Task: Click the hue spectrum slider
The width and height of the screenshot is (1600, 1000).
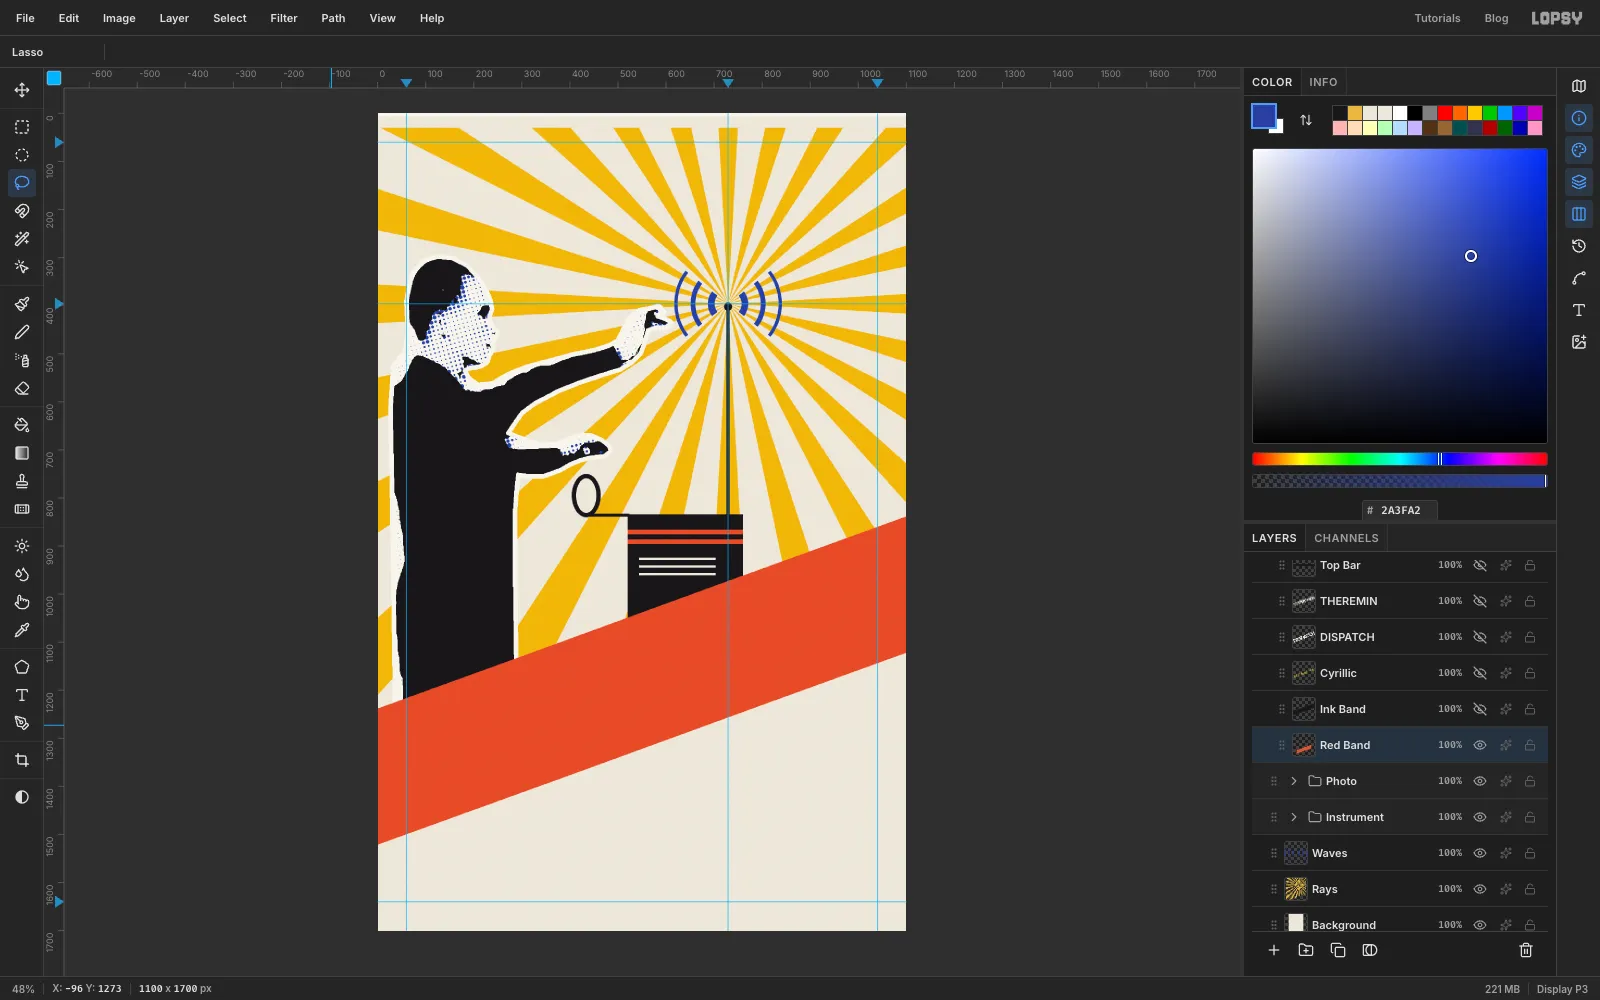Action: coord(1400,459)
